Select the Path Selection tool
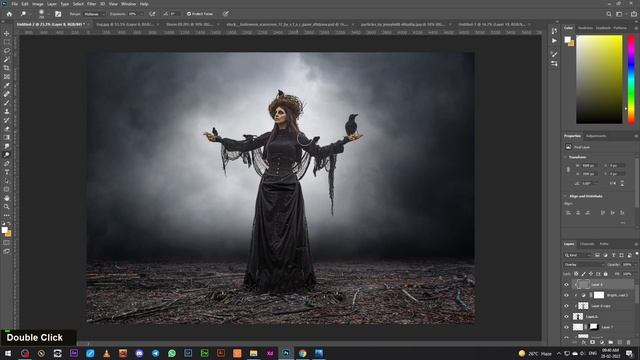Screen dimensions: 640x360 point(7,180)
